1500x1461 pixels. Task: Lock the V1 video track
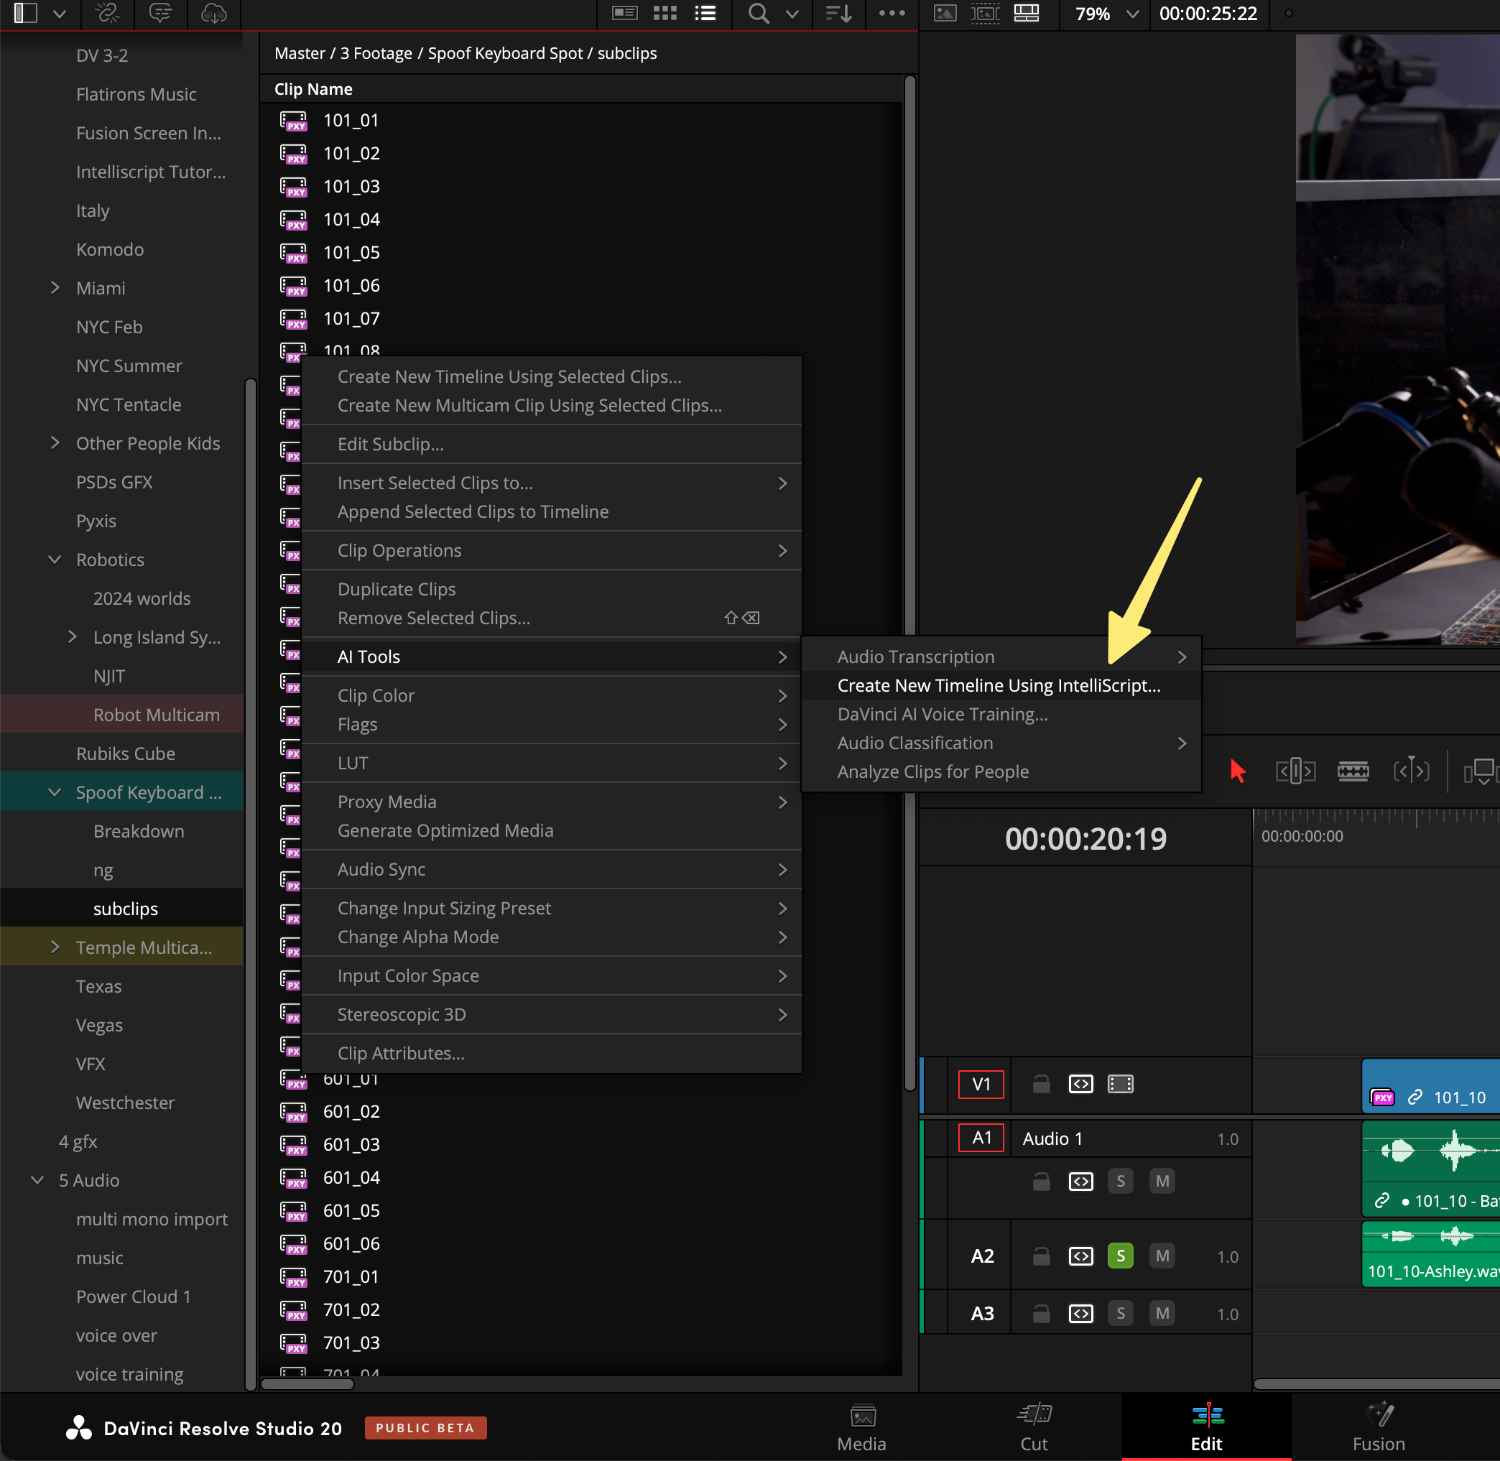pyautogui.click(x=1040, y=1084)
